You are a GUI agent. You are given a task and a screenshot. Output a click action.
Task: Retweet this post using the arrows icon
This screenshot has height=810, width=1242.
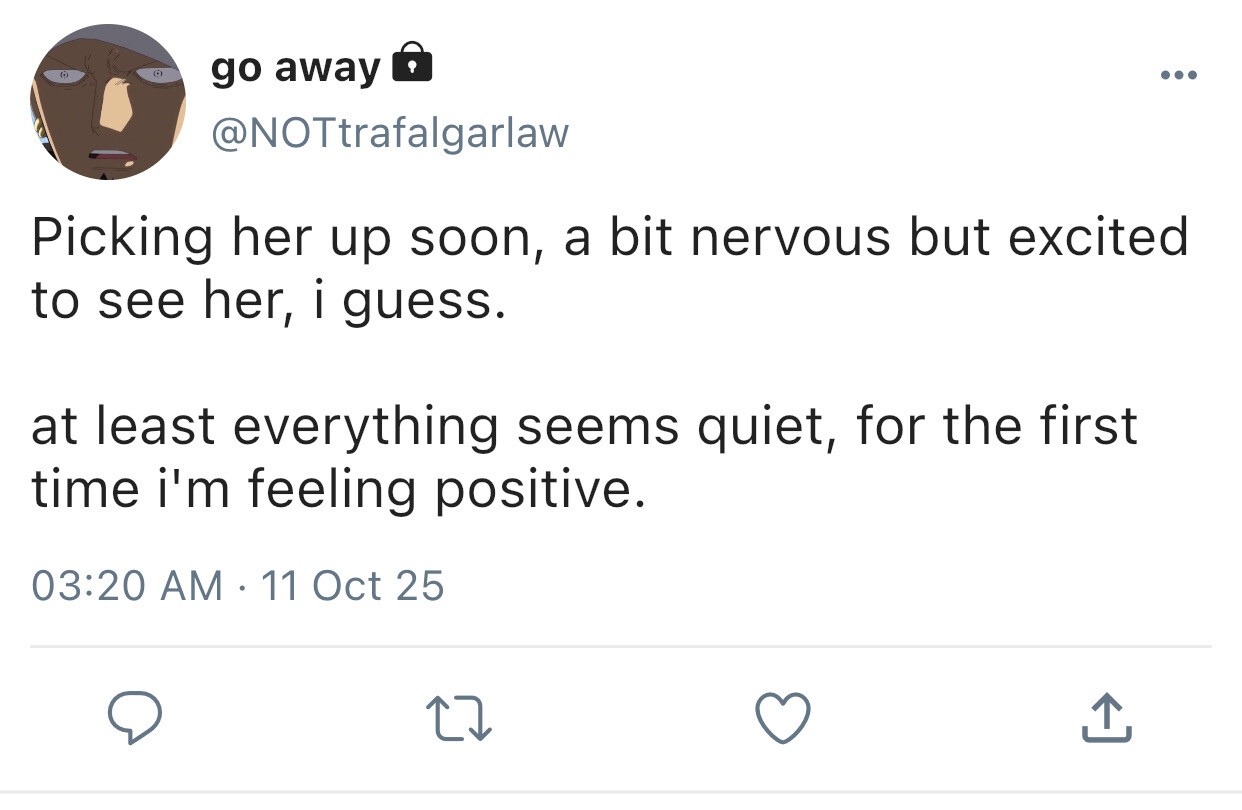459,720
